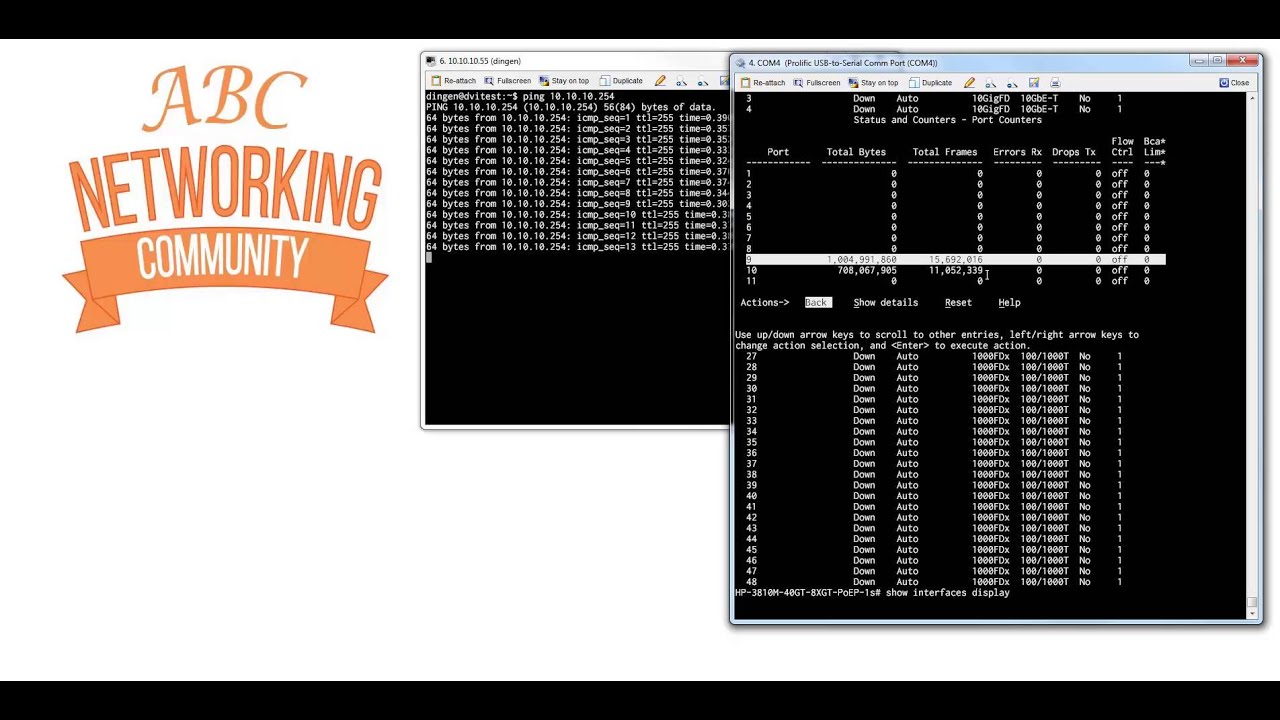Viewport: 1280px width, 720px height.
Task: Click zoom-in magnifier icon in COM4 toolbar
Action: (x=991, y=83)
